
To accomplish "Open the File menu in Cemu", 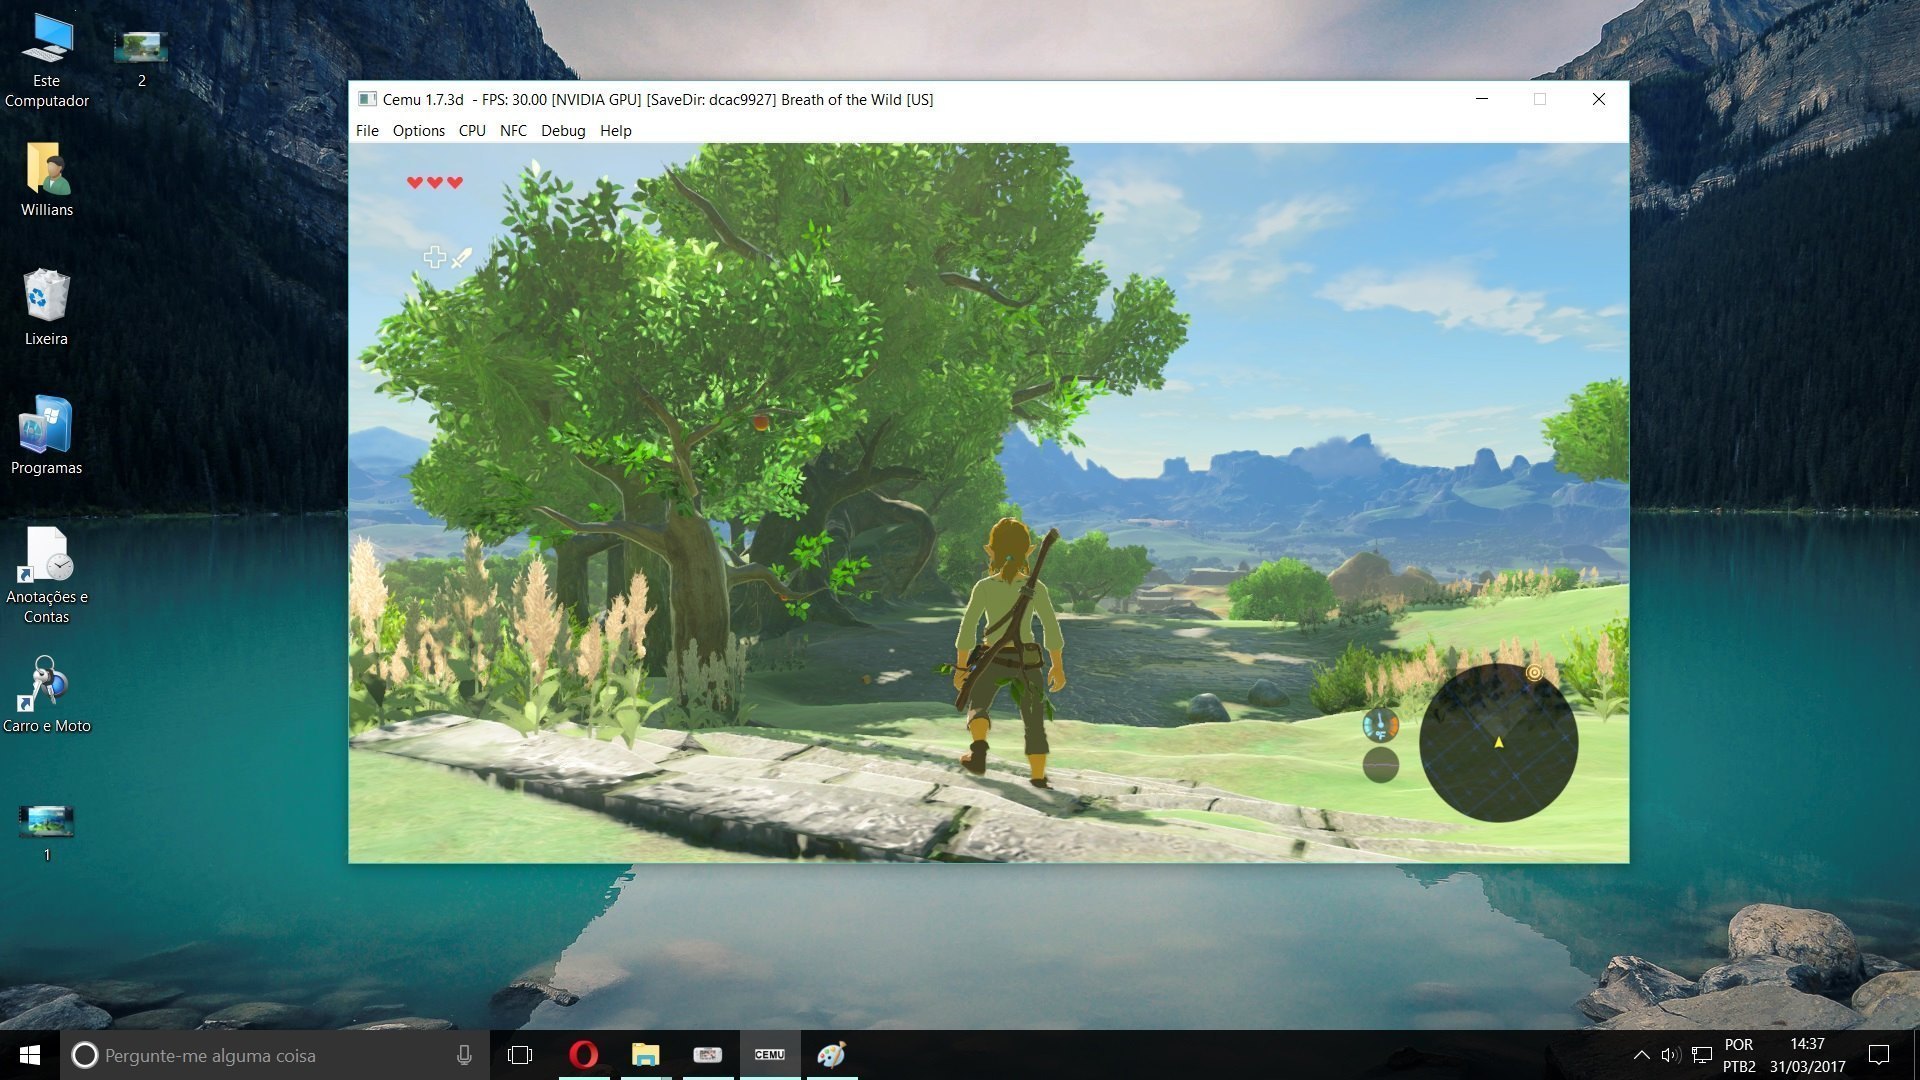I will pos(367,131).
